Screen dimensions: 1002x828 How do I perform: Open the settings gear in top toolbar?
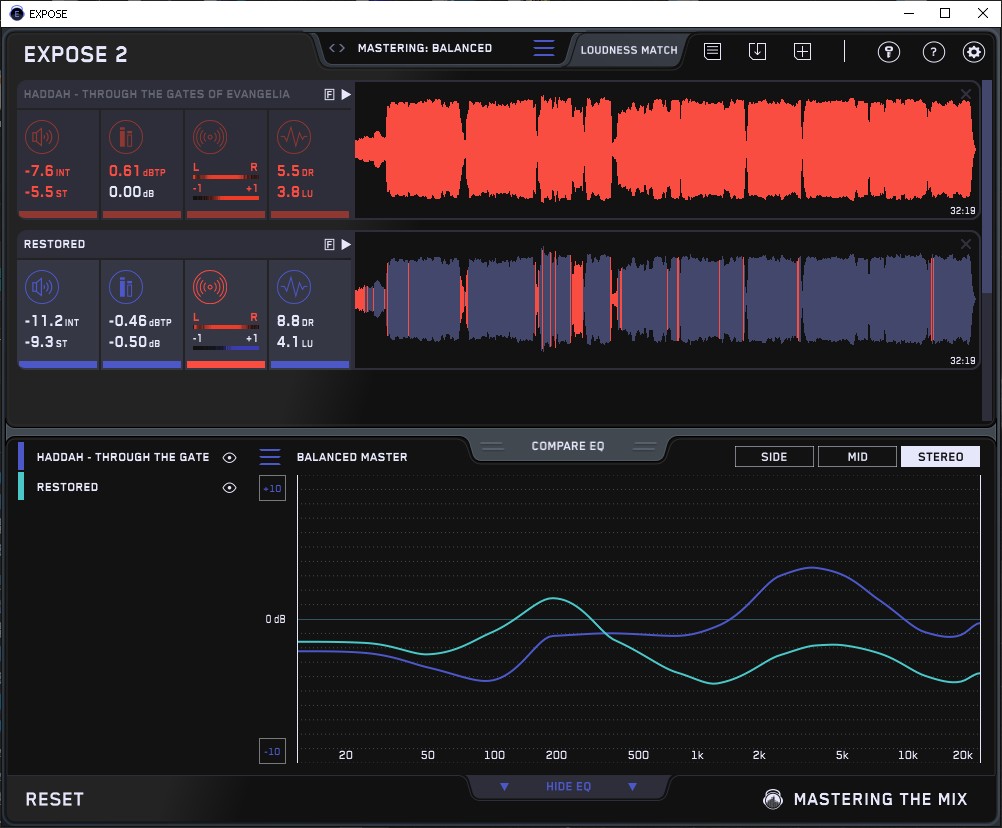click(973, 52)
